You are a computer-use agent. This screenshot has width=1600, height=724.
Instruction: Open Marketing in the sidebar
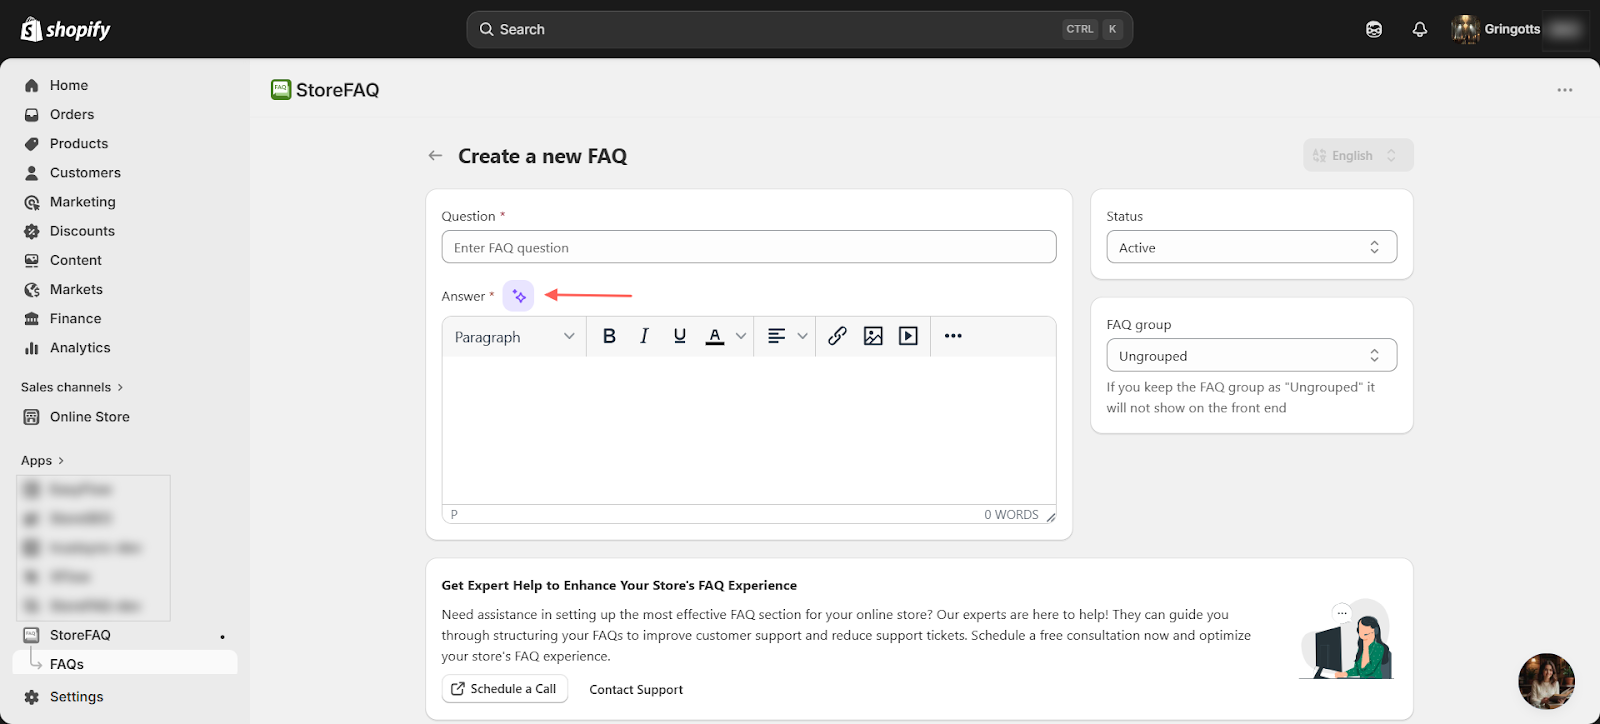(83, 201)
